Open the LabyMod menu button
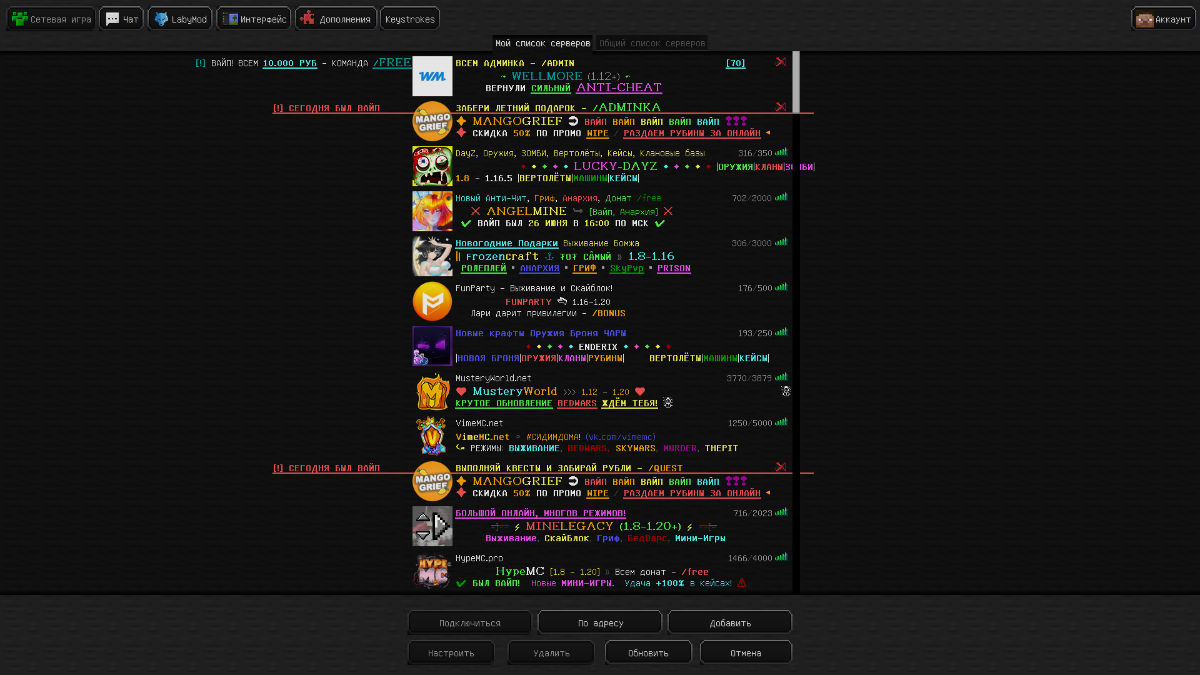Viewport: 1200px width, 675px height. (x=180, y=19)
